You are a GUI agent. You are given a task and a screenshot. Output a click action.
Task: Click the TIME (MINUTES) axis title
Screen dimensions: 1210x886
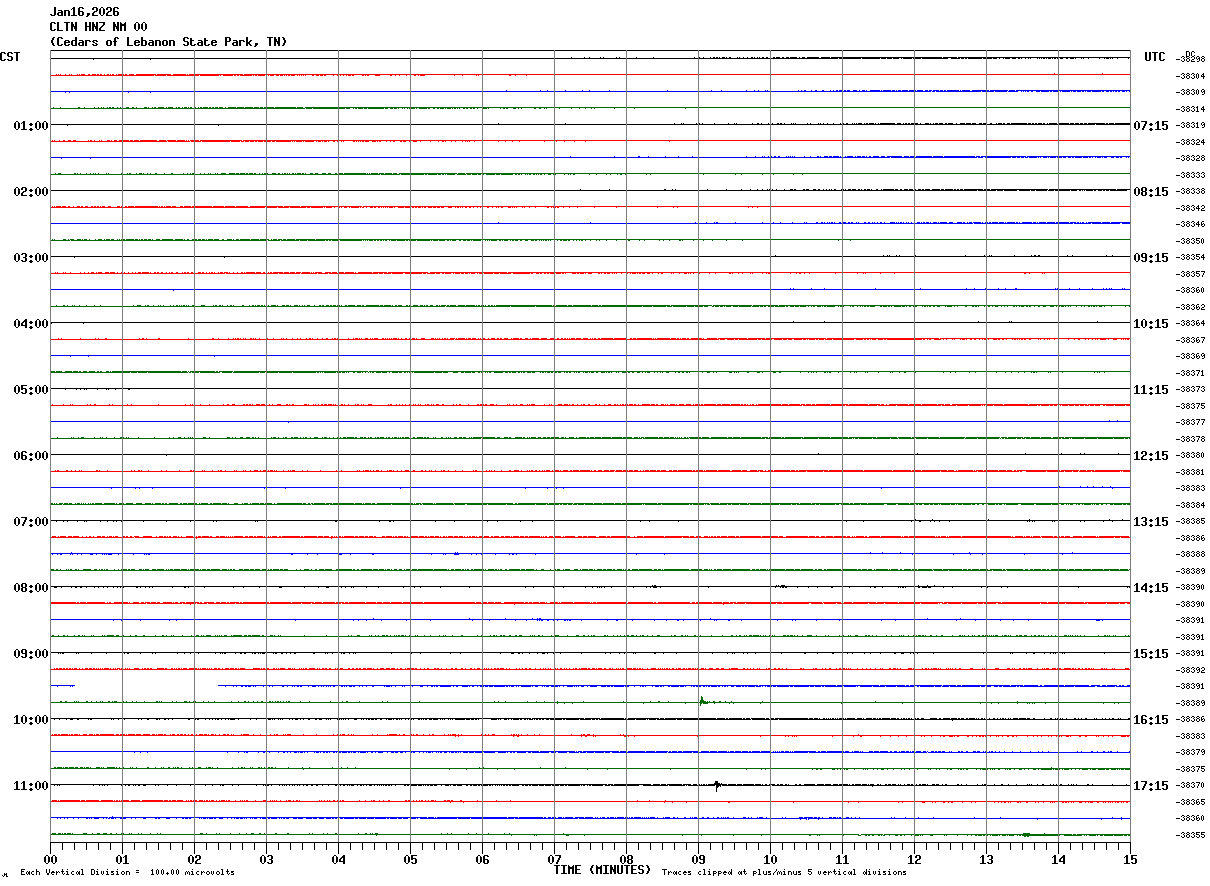click(602, 870)
